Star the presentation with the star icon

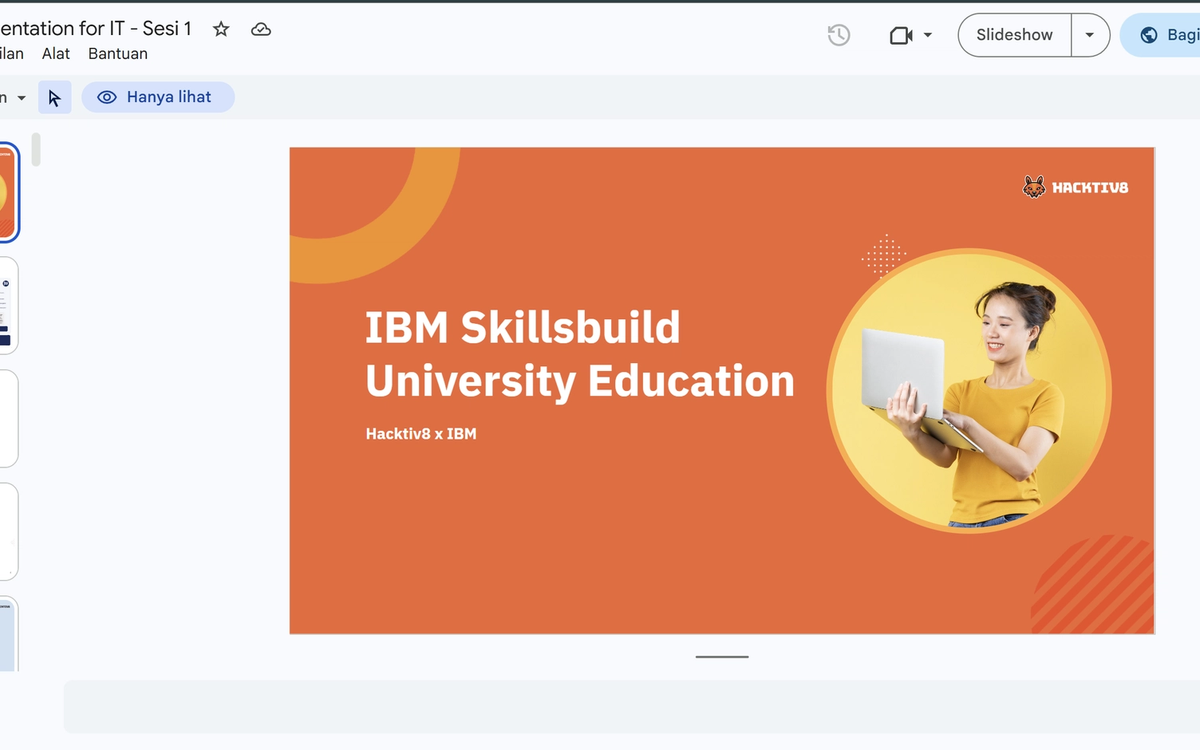point(221,29)
